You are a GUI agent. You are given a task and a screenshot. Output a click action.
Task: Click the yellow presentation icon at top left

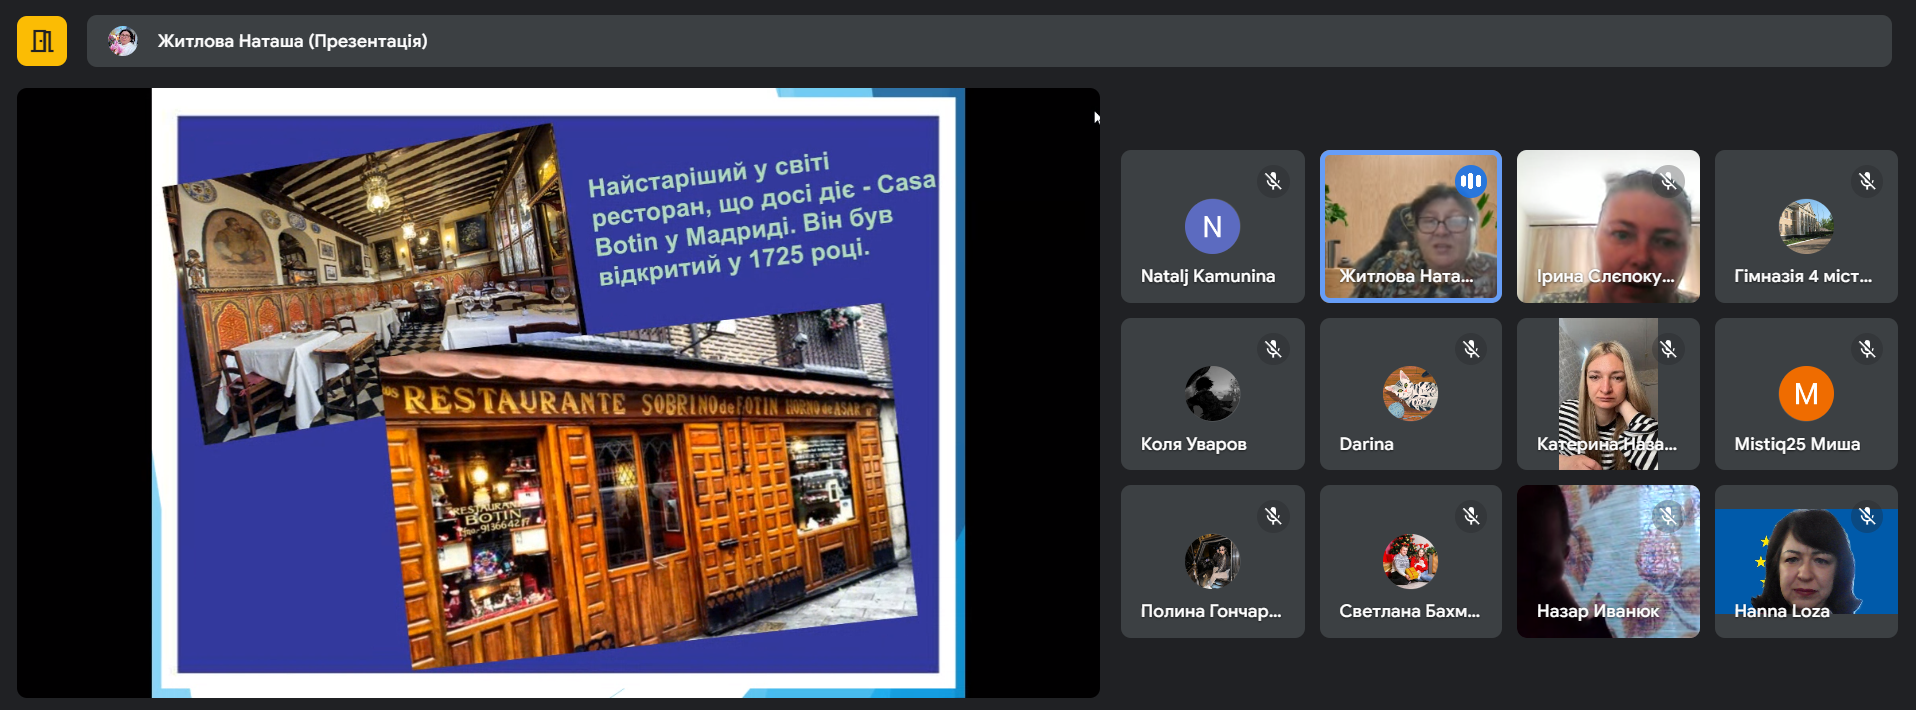tap(42, 41)
